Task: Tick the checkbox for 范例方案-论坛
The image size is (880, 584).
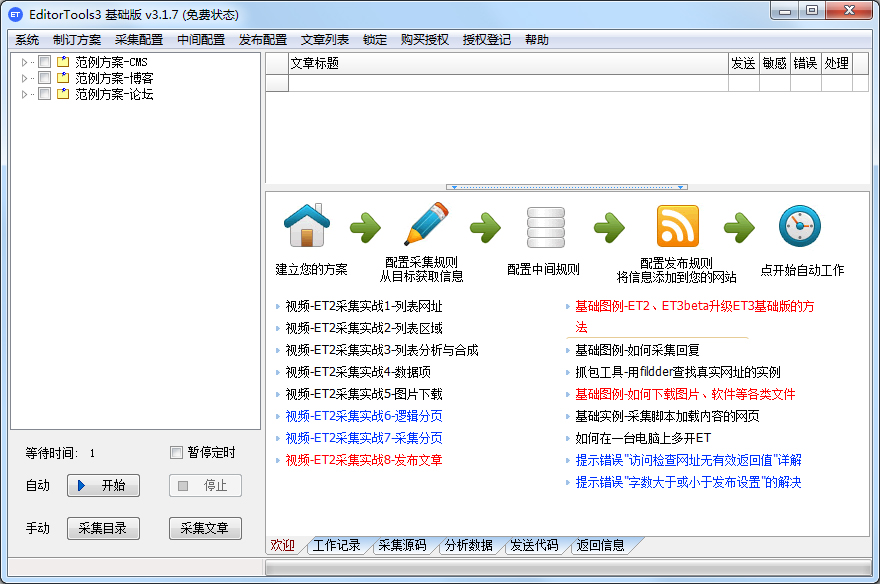Action: point(44,94)
